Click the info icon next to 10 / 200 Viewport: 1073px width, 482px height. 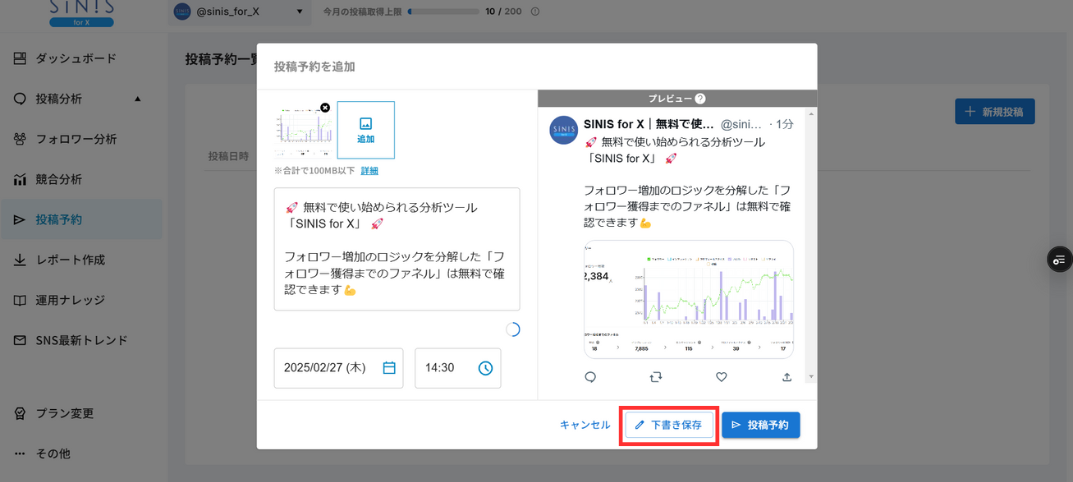tap(535, 12)
